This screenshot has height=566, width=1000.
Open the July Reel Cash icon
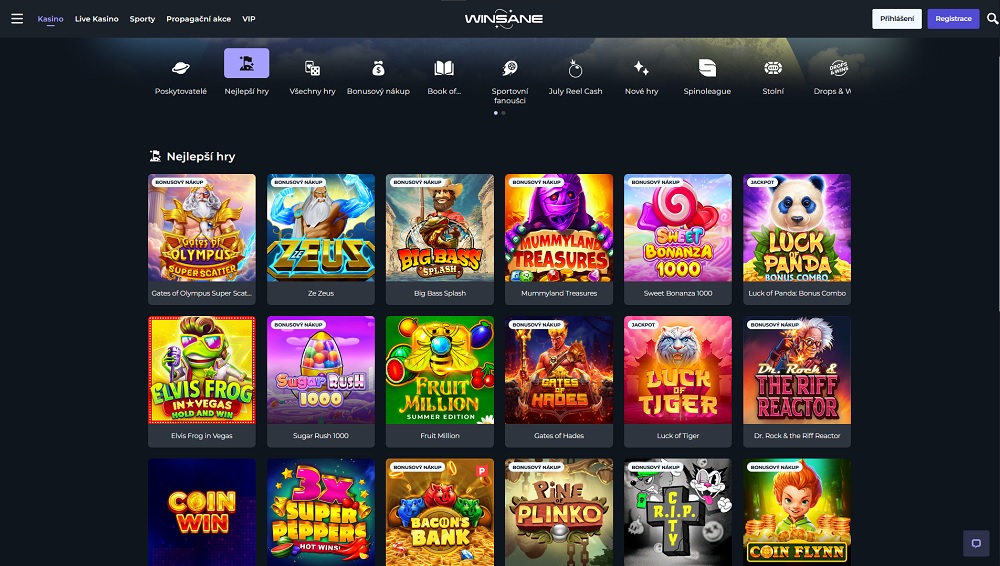point(575,68)
